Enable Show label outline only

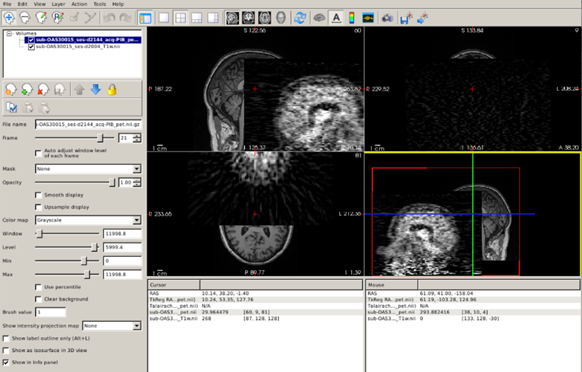click(6, 338)
